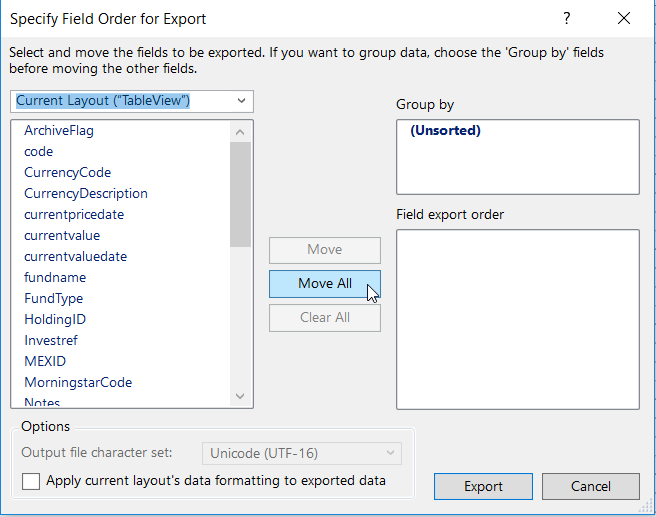656x517 pixels.
Task: Click the Move All button
Action: (x=324, y=284)
